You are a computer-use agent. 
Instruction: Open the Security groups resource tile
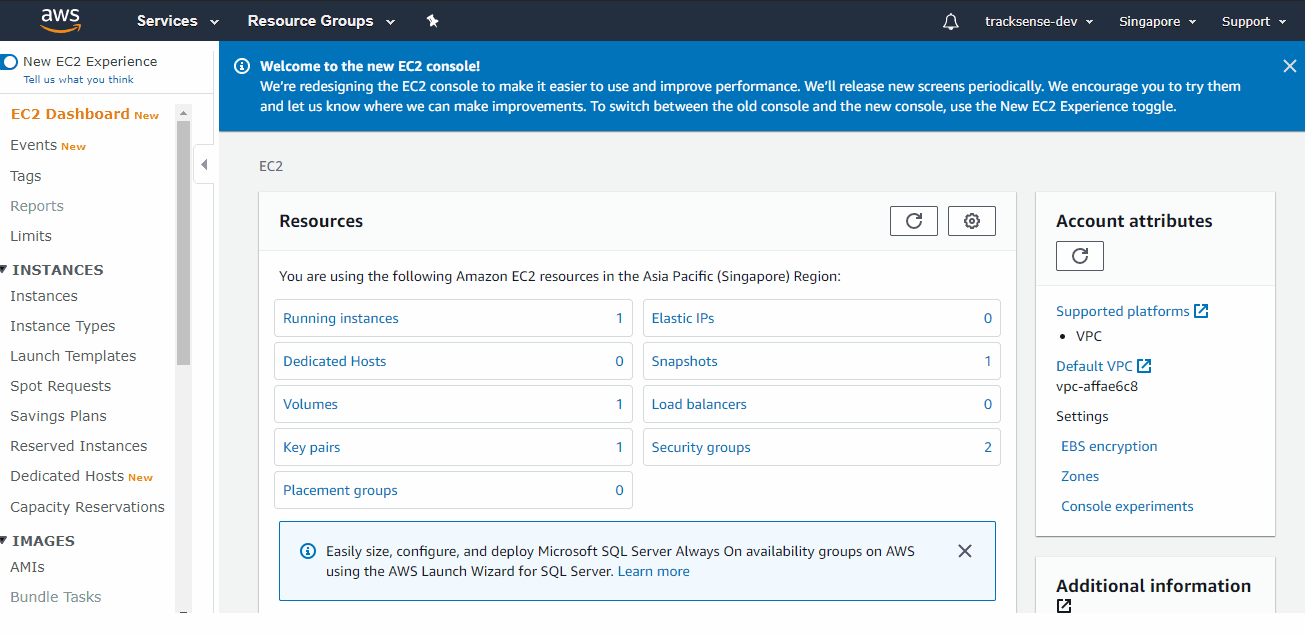pyautogui.click(x=822, y=447)
